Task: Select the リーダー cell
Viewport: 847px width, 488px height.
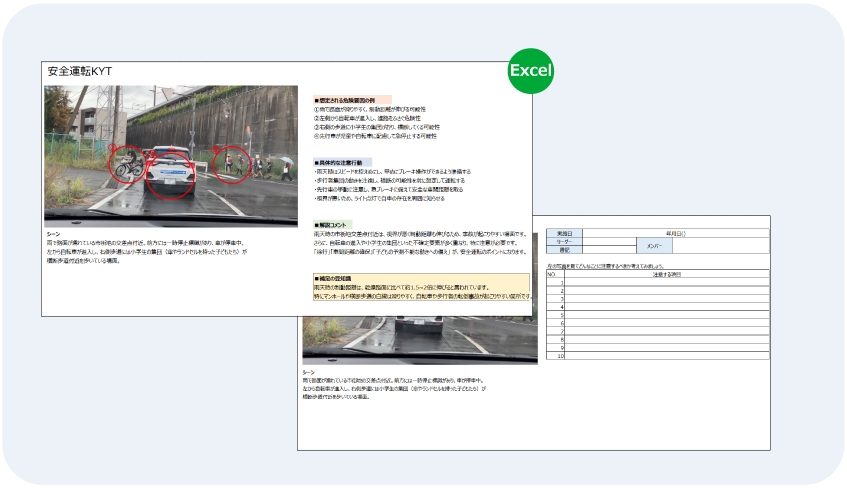Action: (x=565, y=240)
